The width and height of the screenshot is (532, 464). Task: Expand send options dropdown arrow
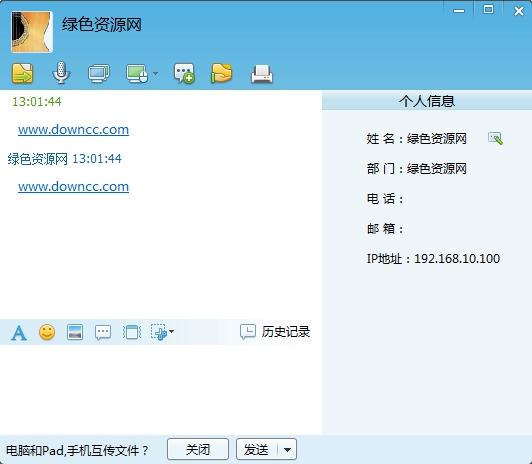pyautogui.click(x=287, y=450)
